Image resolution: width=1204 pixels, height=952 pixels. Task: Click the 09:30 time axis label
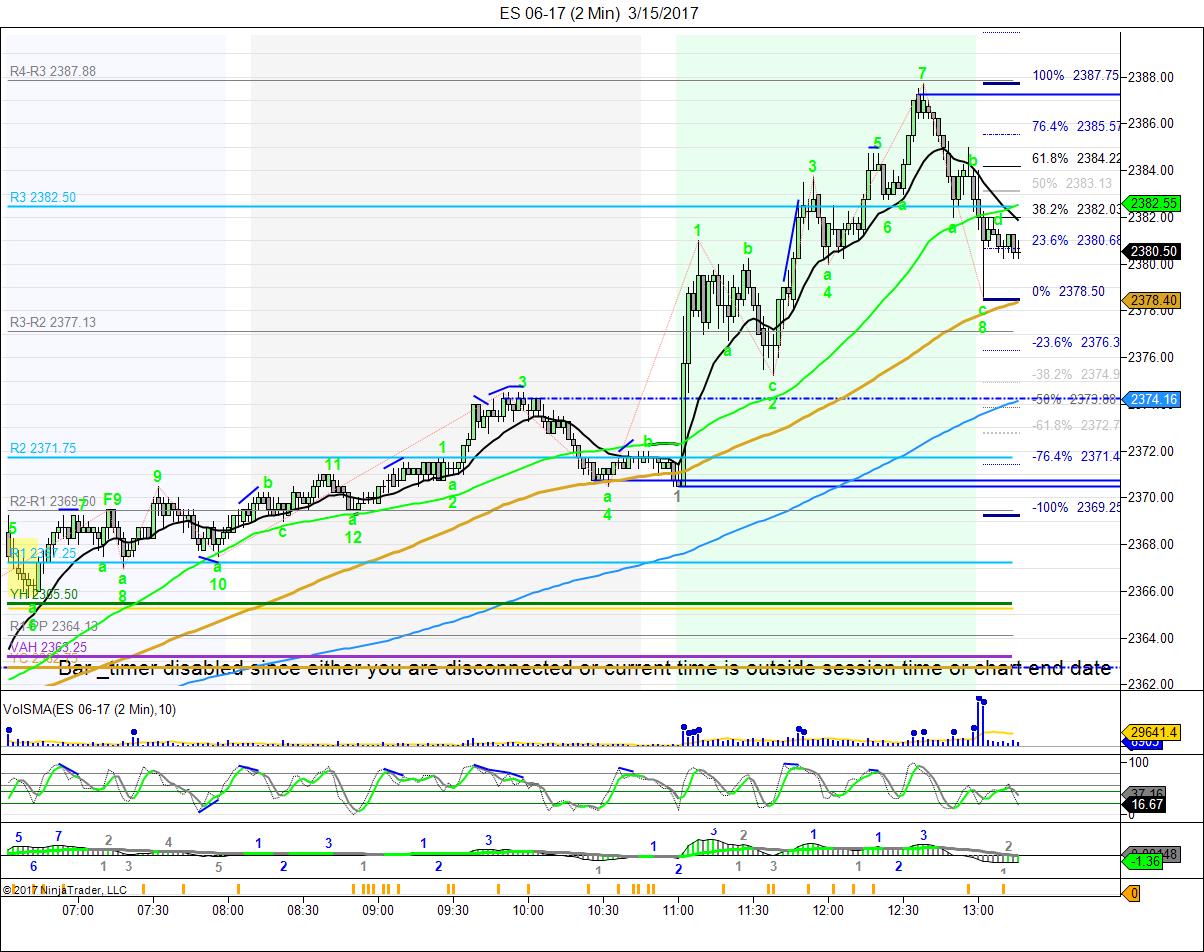[x=453, y=910]
